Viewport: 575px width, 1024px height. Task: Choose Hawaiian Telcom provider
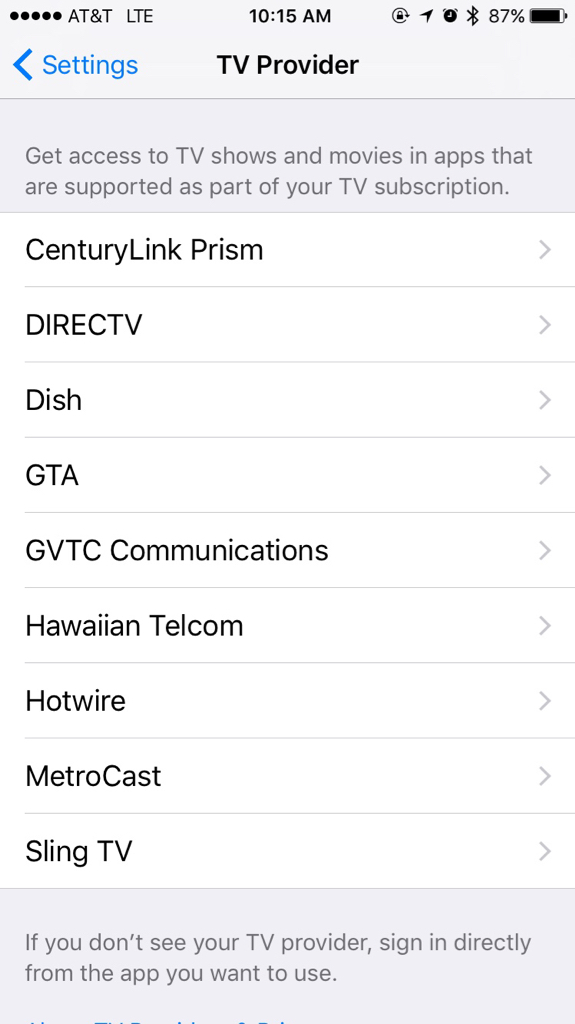point(288,626)
